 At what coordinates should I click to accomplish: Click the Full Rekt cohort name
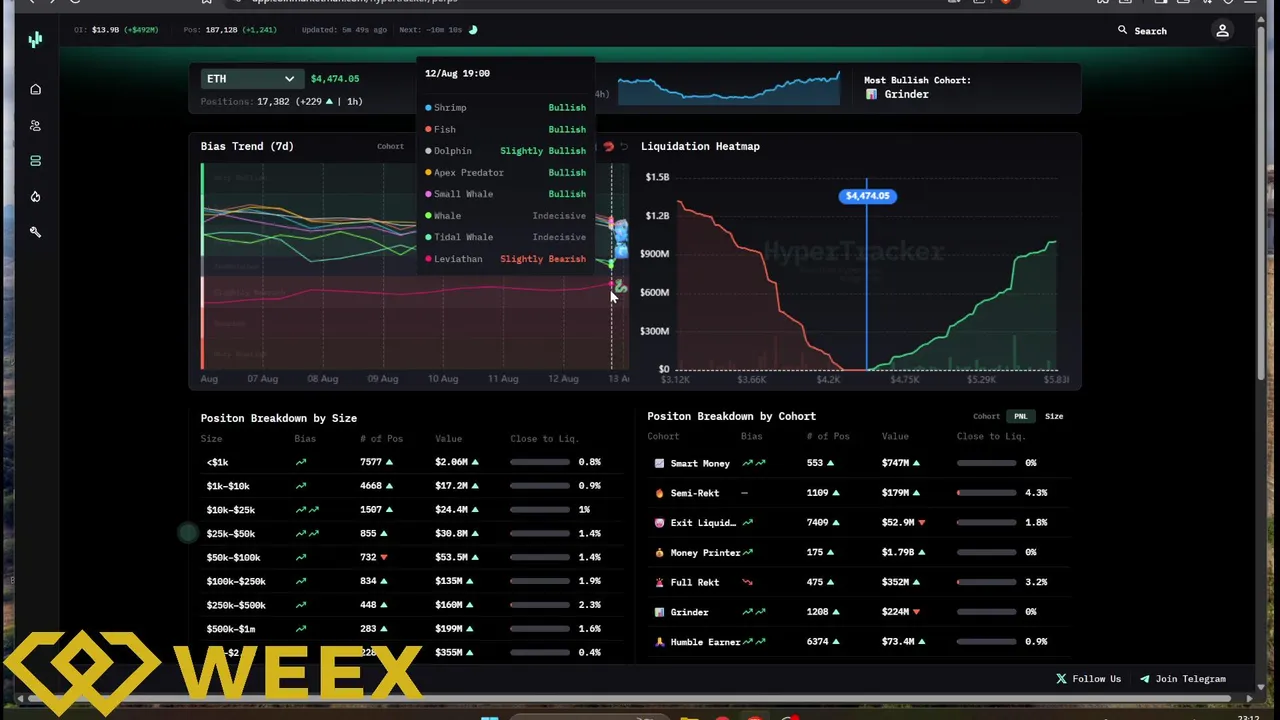(x=695, y=582)
